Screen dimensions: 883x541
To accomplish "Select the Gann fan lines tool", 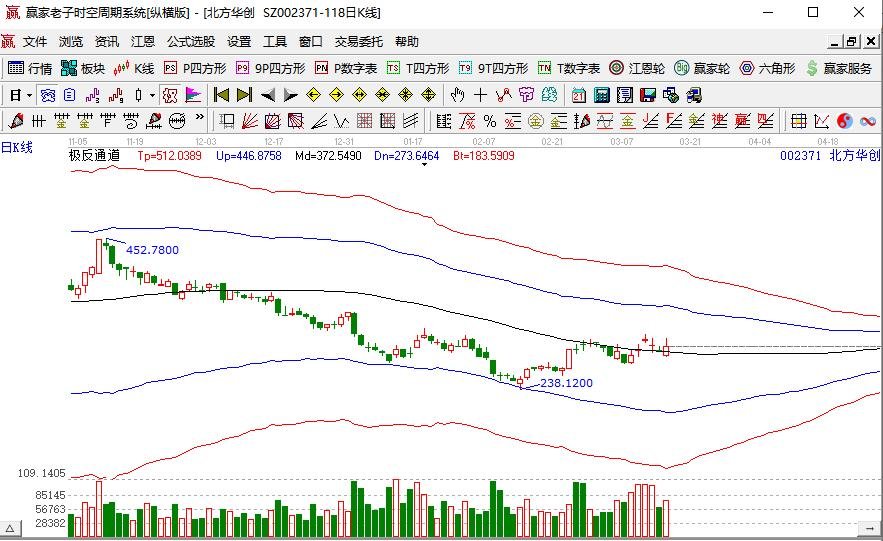I will pos(249,121).
